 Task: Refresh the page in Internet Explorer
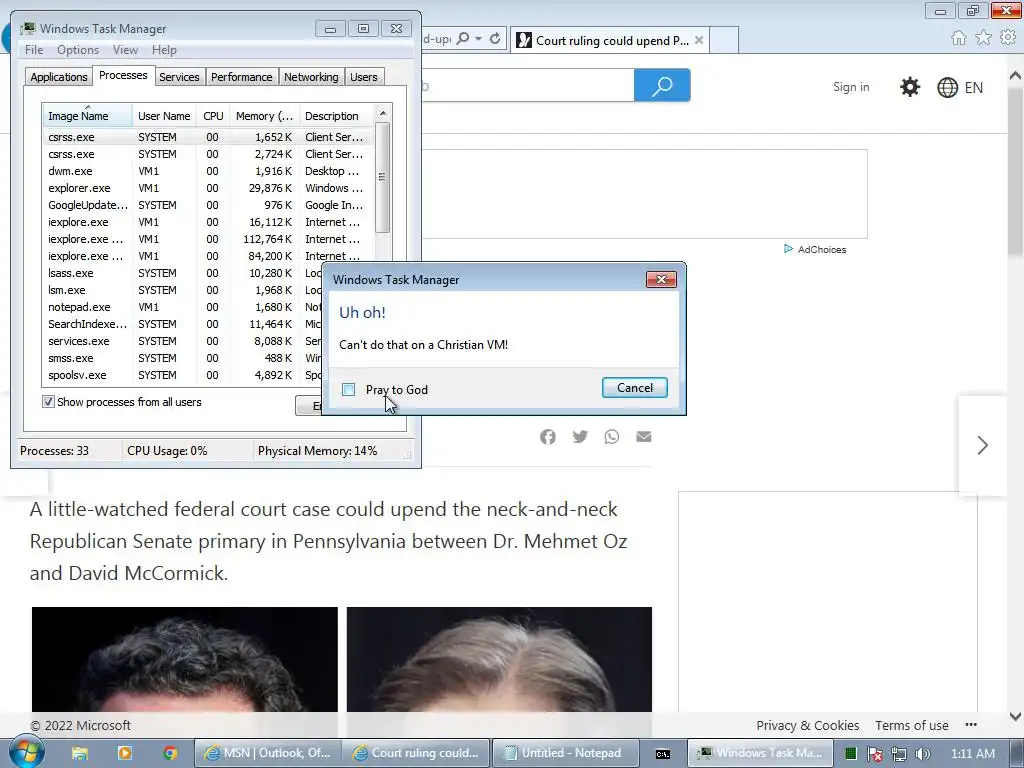tap(495, 39)
